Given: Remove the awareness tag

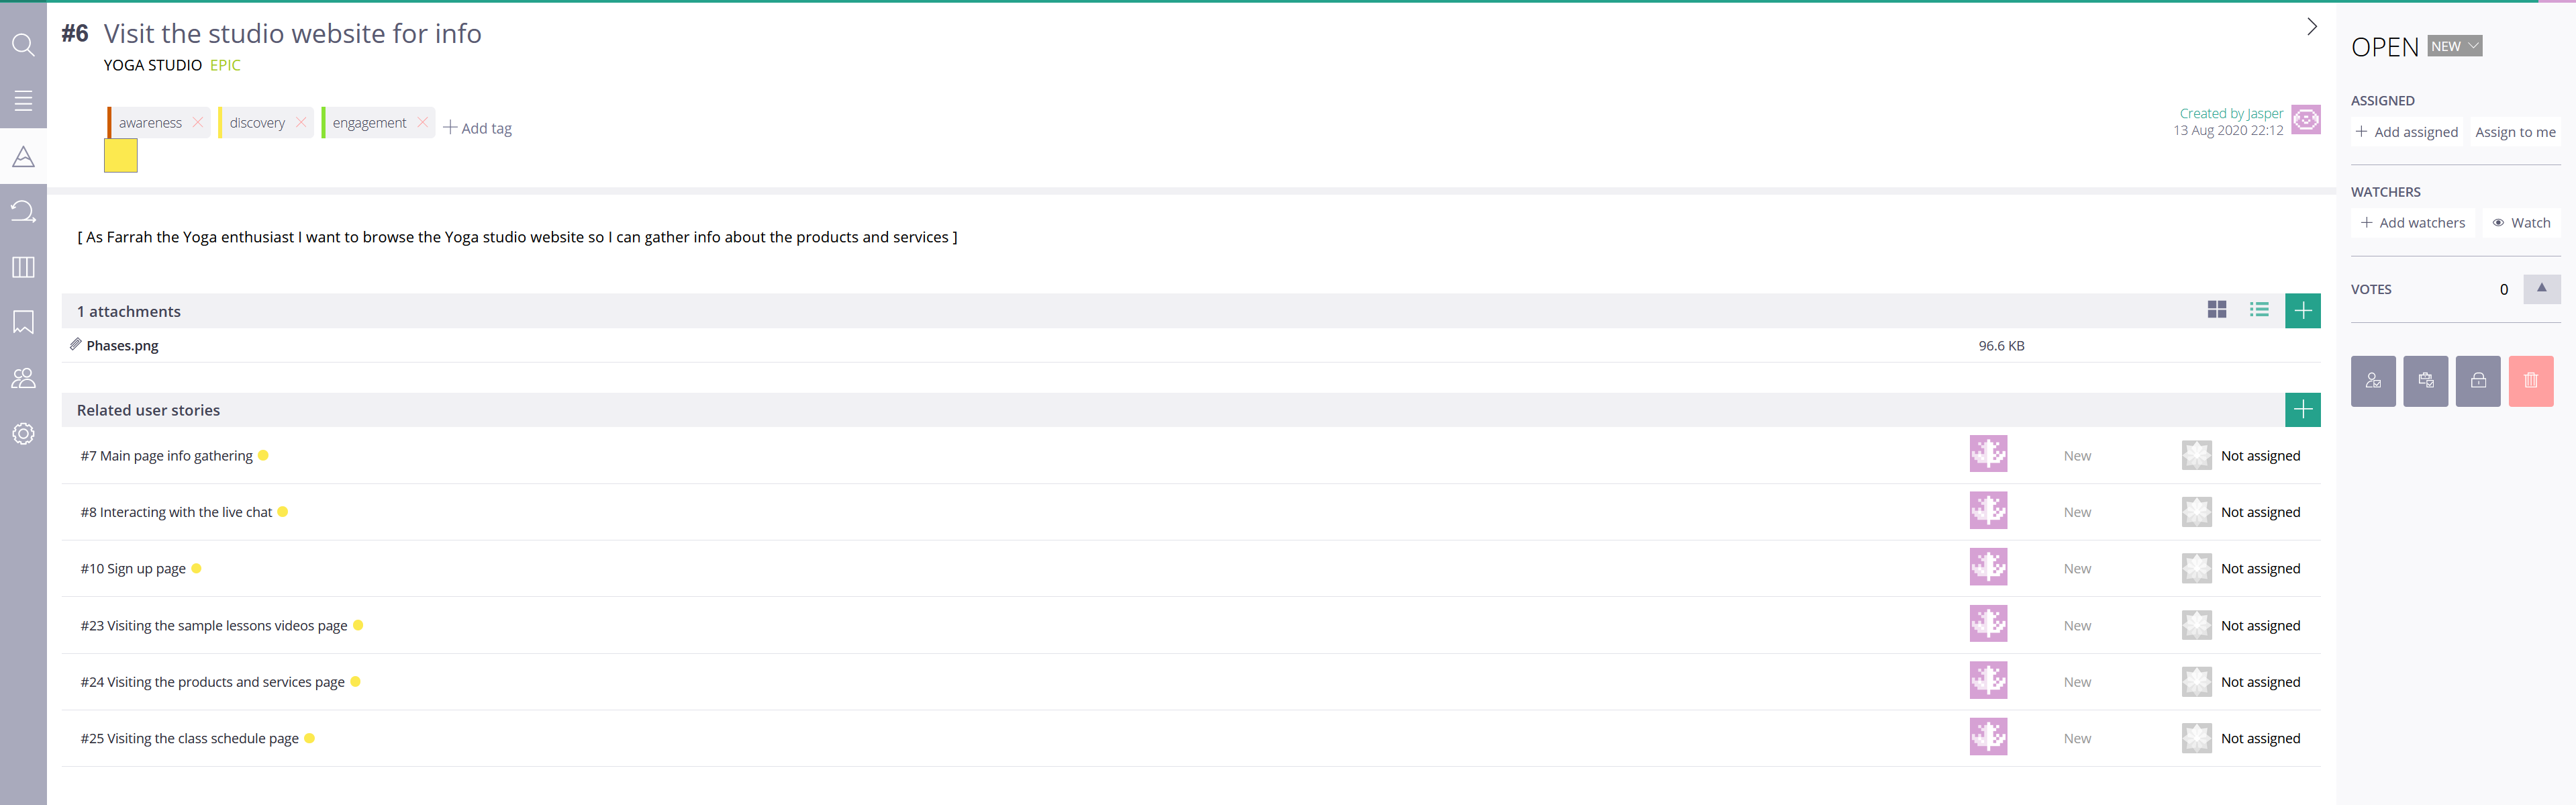Looking at the screenshot, I should (x=198, y=122).
